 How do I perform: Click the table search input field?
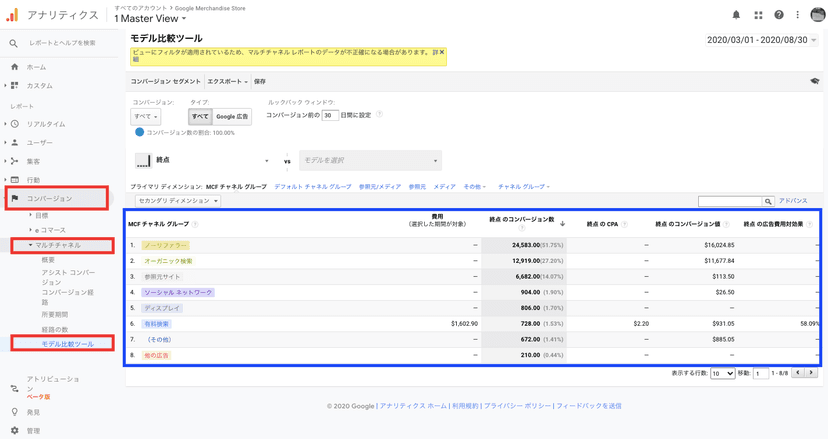click(730, 201)
